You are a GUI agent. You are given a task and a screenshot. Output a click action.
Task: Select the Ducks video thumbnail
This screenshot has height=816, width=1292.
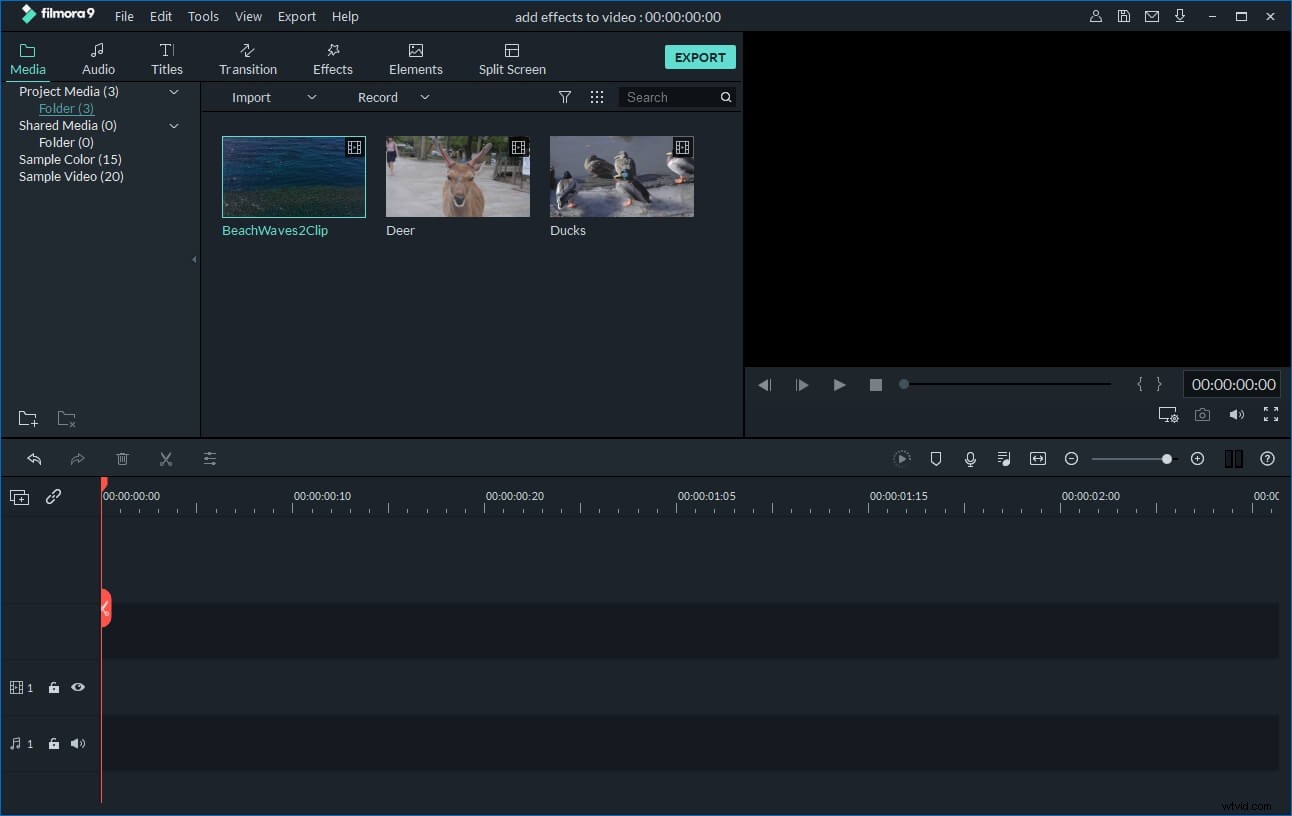click(620, 176)
